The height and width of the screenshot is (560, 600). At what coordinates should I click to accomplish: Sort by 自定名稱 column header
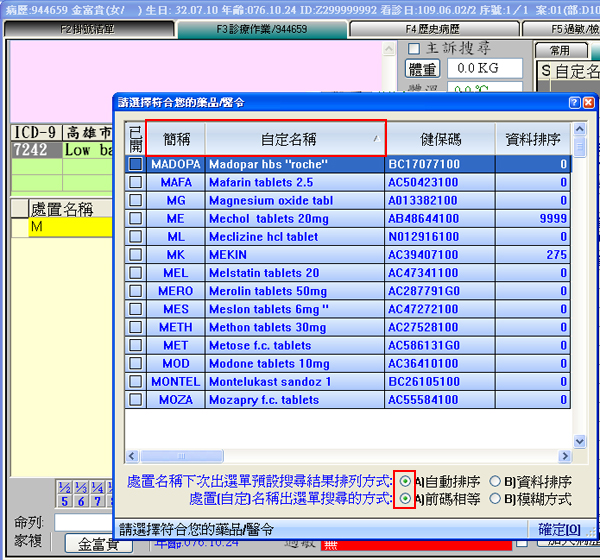(294, 139)
